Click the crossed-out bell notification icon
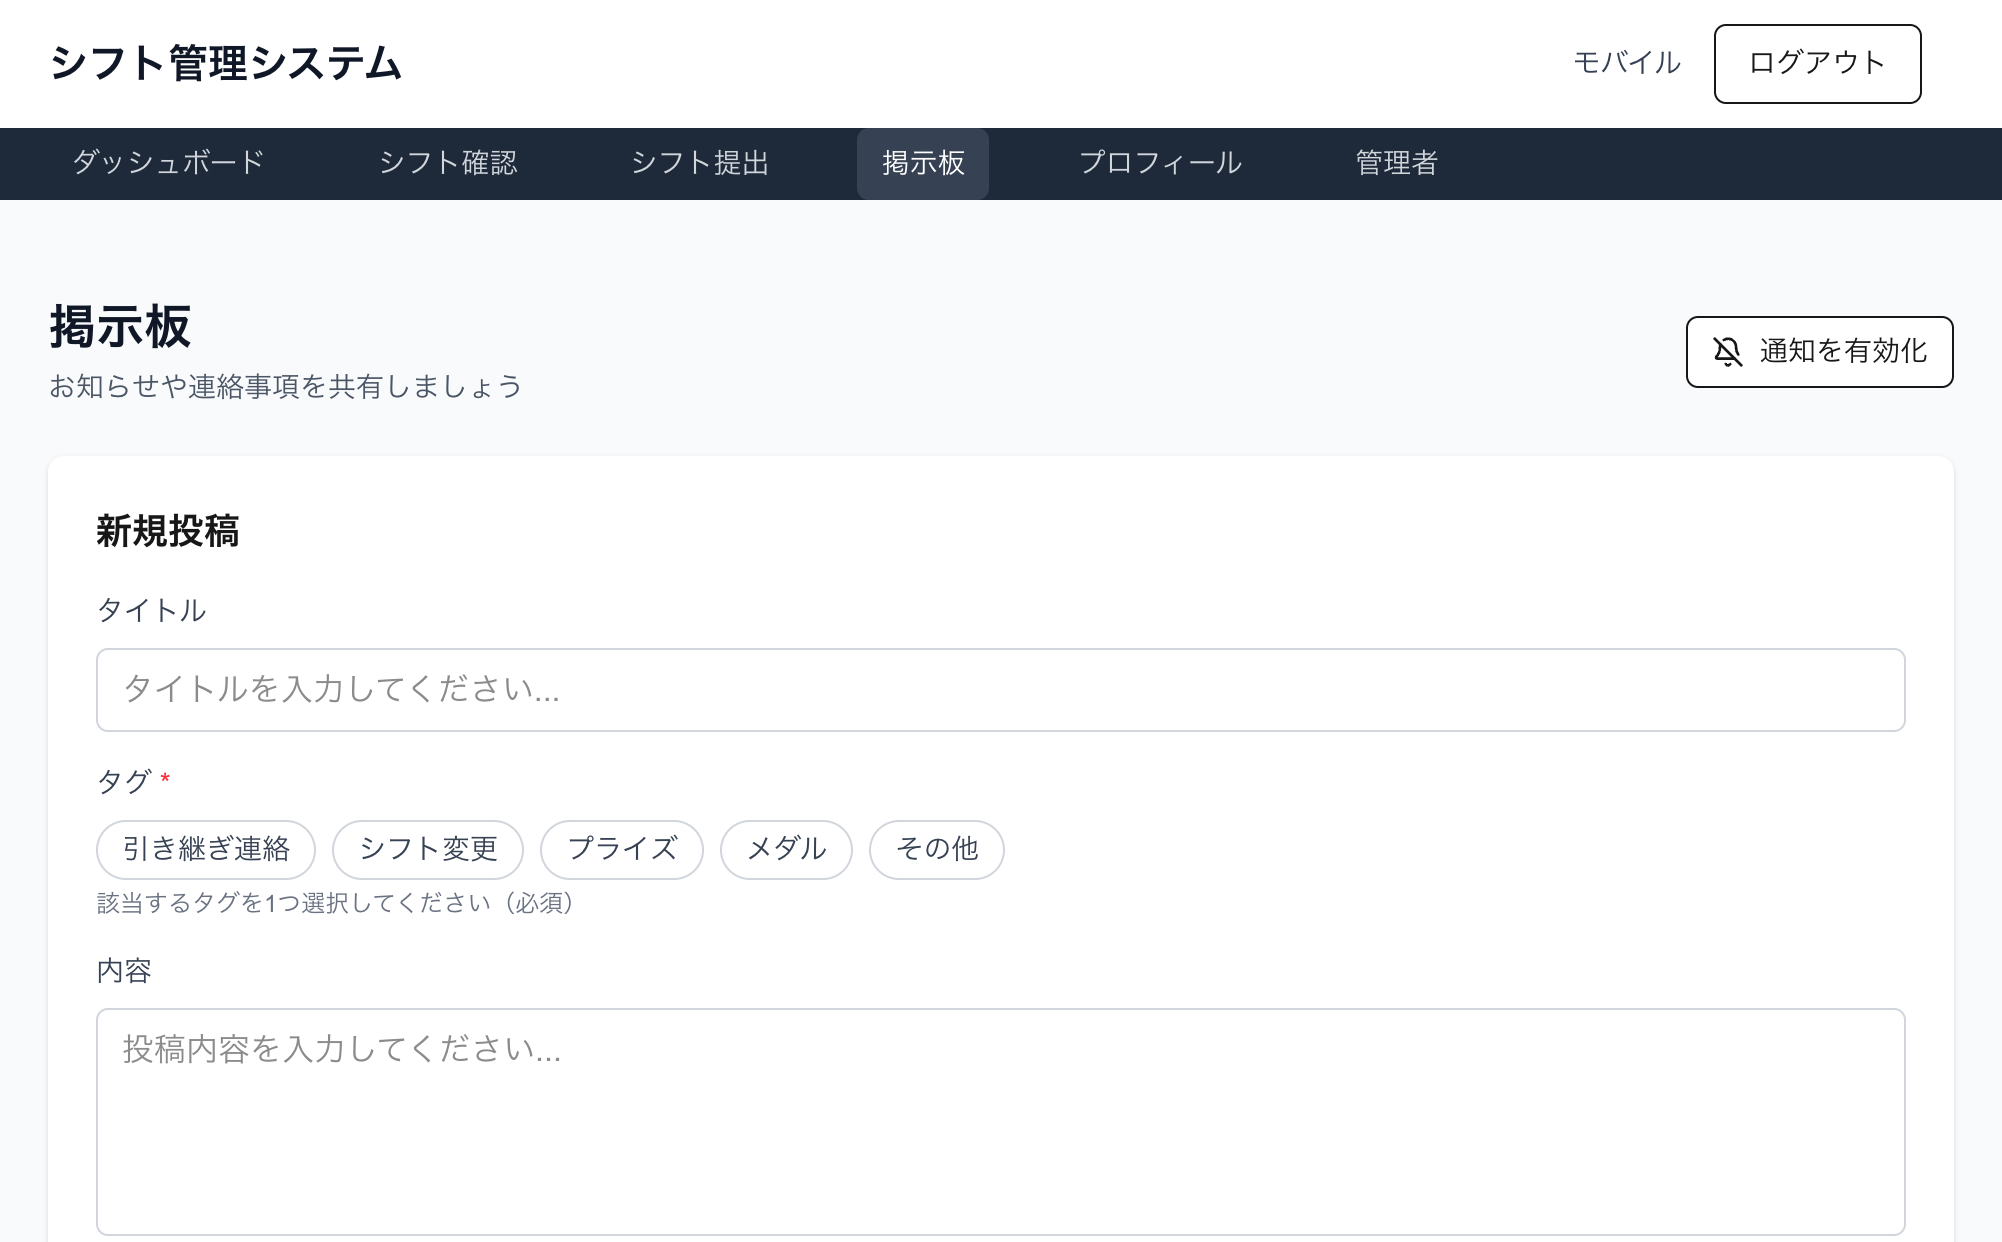This screenshot has height=1242, width=2002. [1727, 352]
